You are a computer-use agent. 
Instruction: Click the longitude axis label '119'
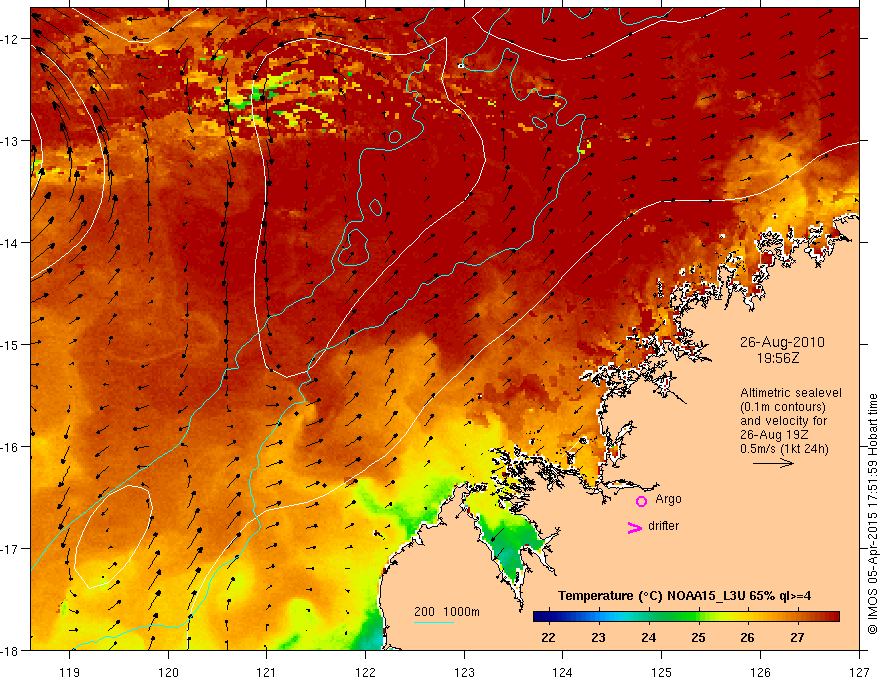click(70, 672)
